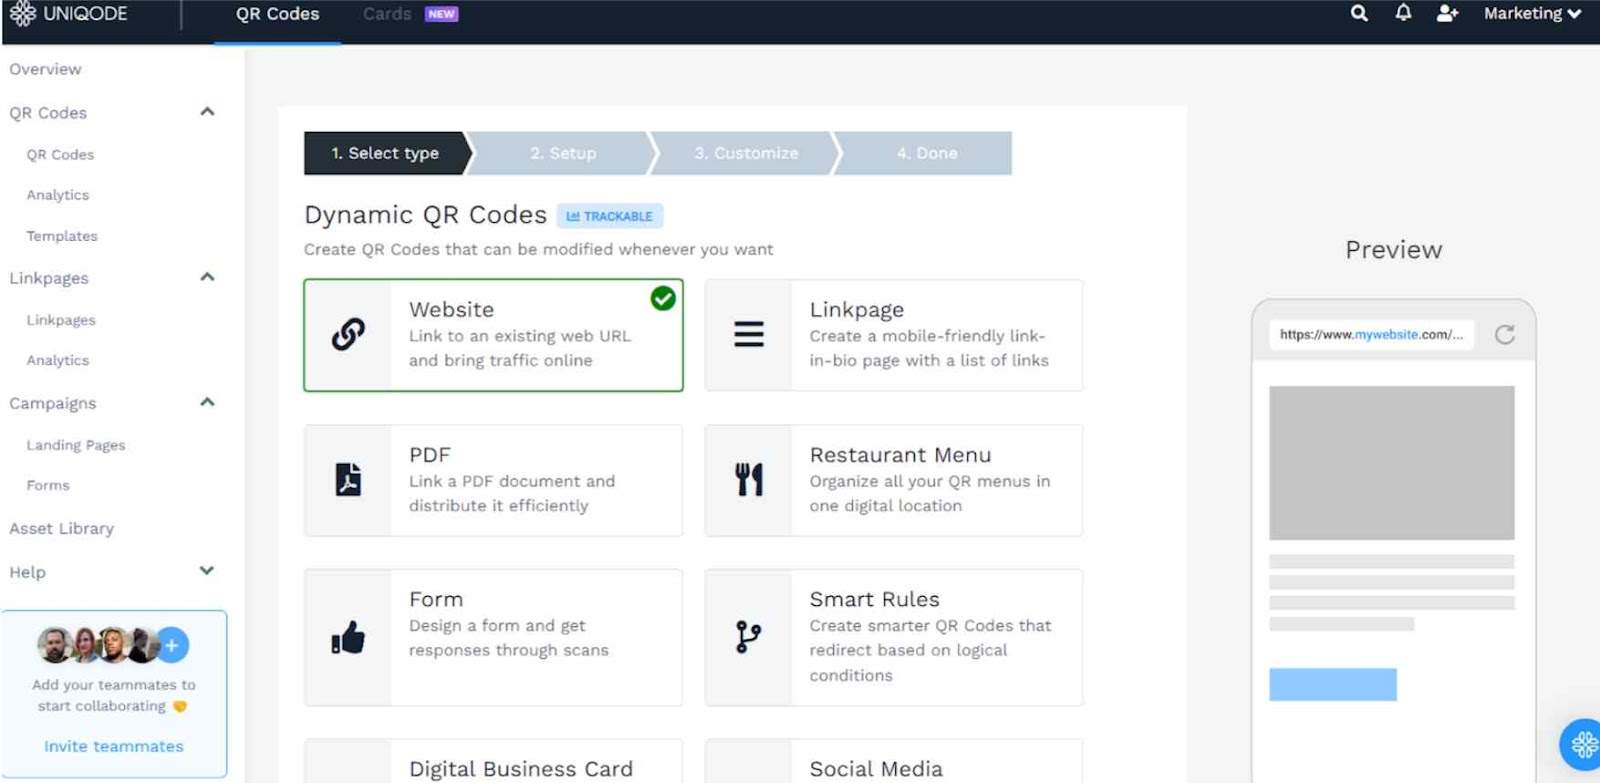Collapse the Campaigns sidebar section

coord(207,402)
